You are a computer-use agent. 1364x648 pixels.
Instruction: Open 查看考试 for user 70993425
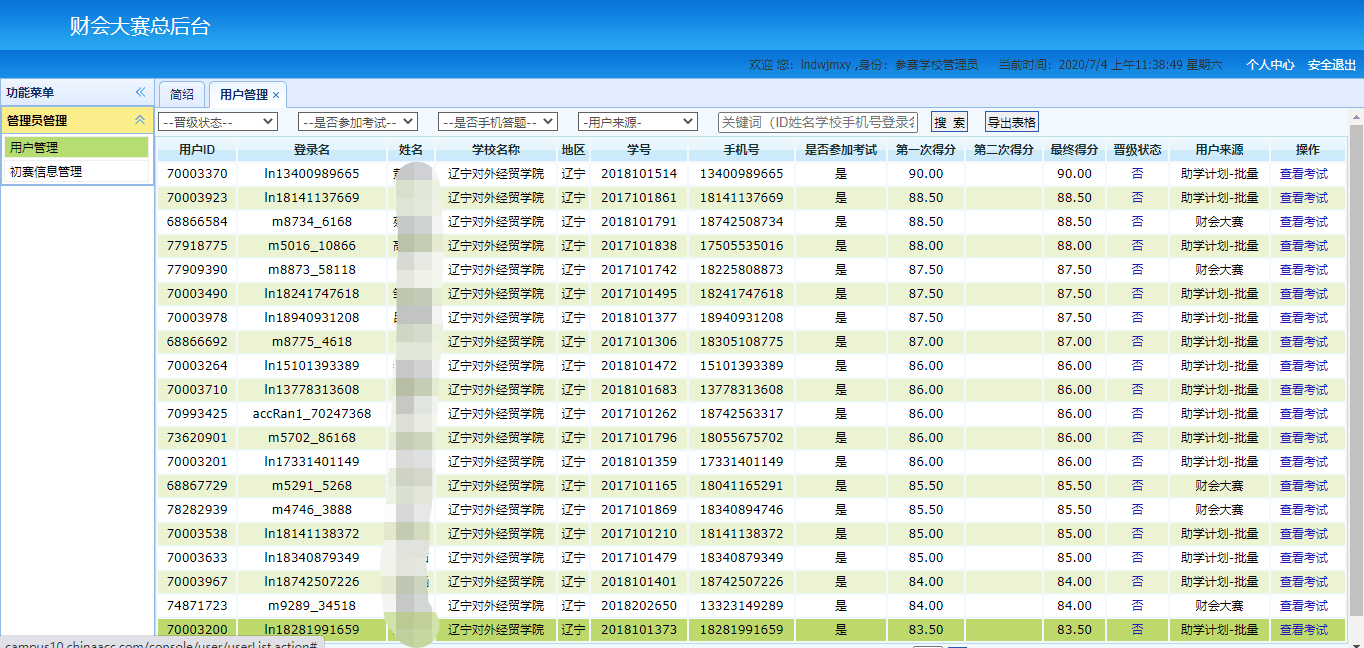click(x=1304, y=414)
